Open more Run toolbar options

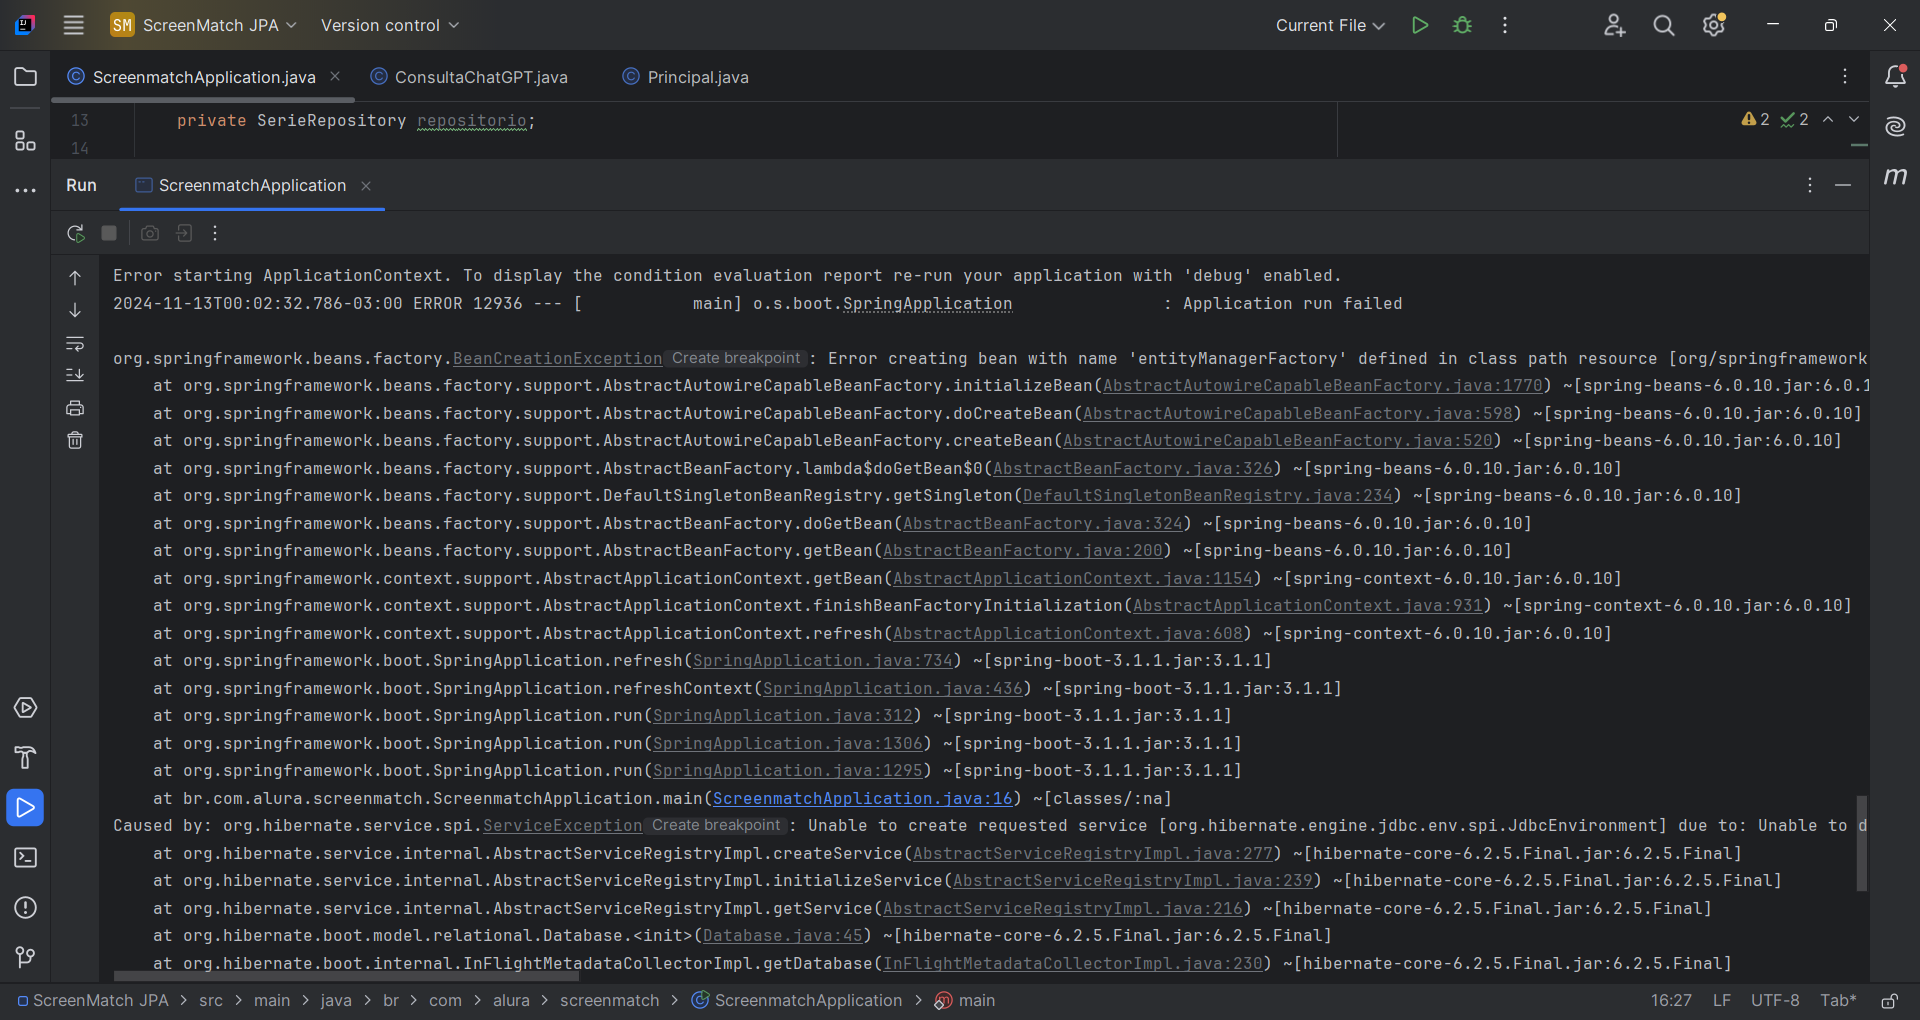pyautogui.click(x=215, y=233)
